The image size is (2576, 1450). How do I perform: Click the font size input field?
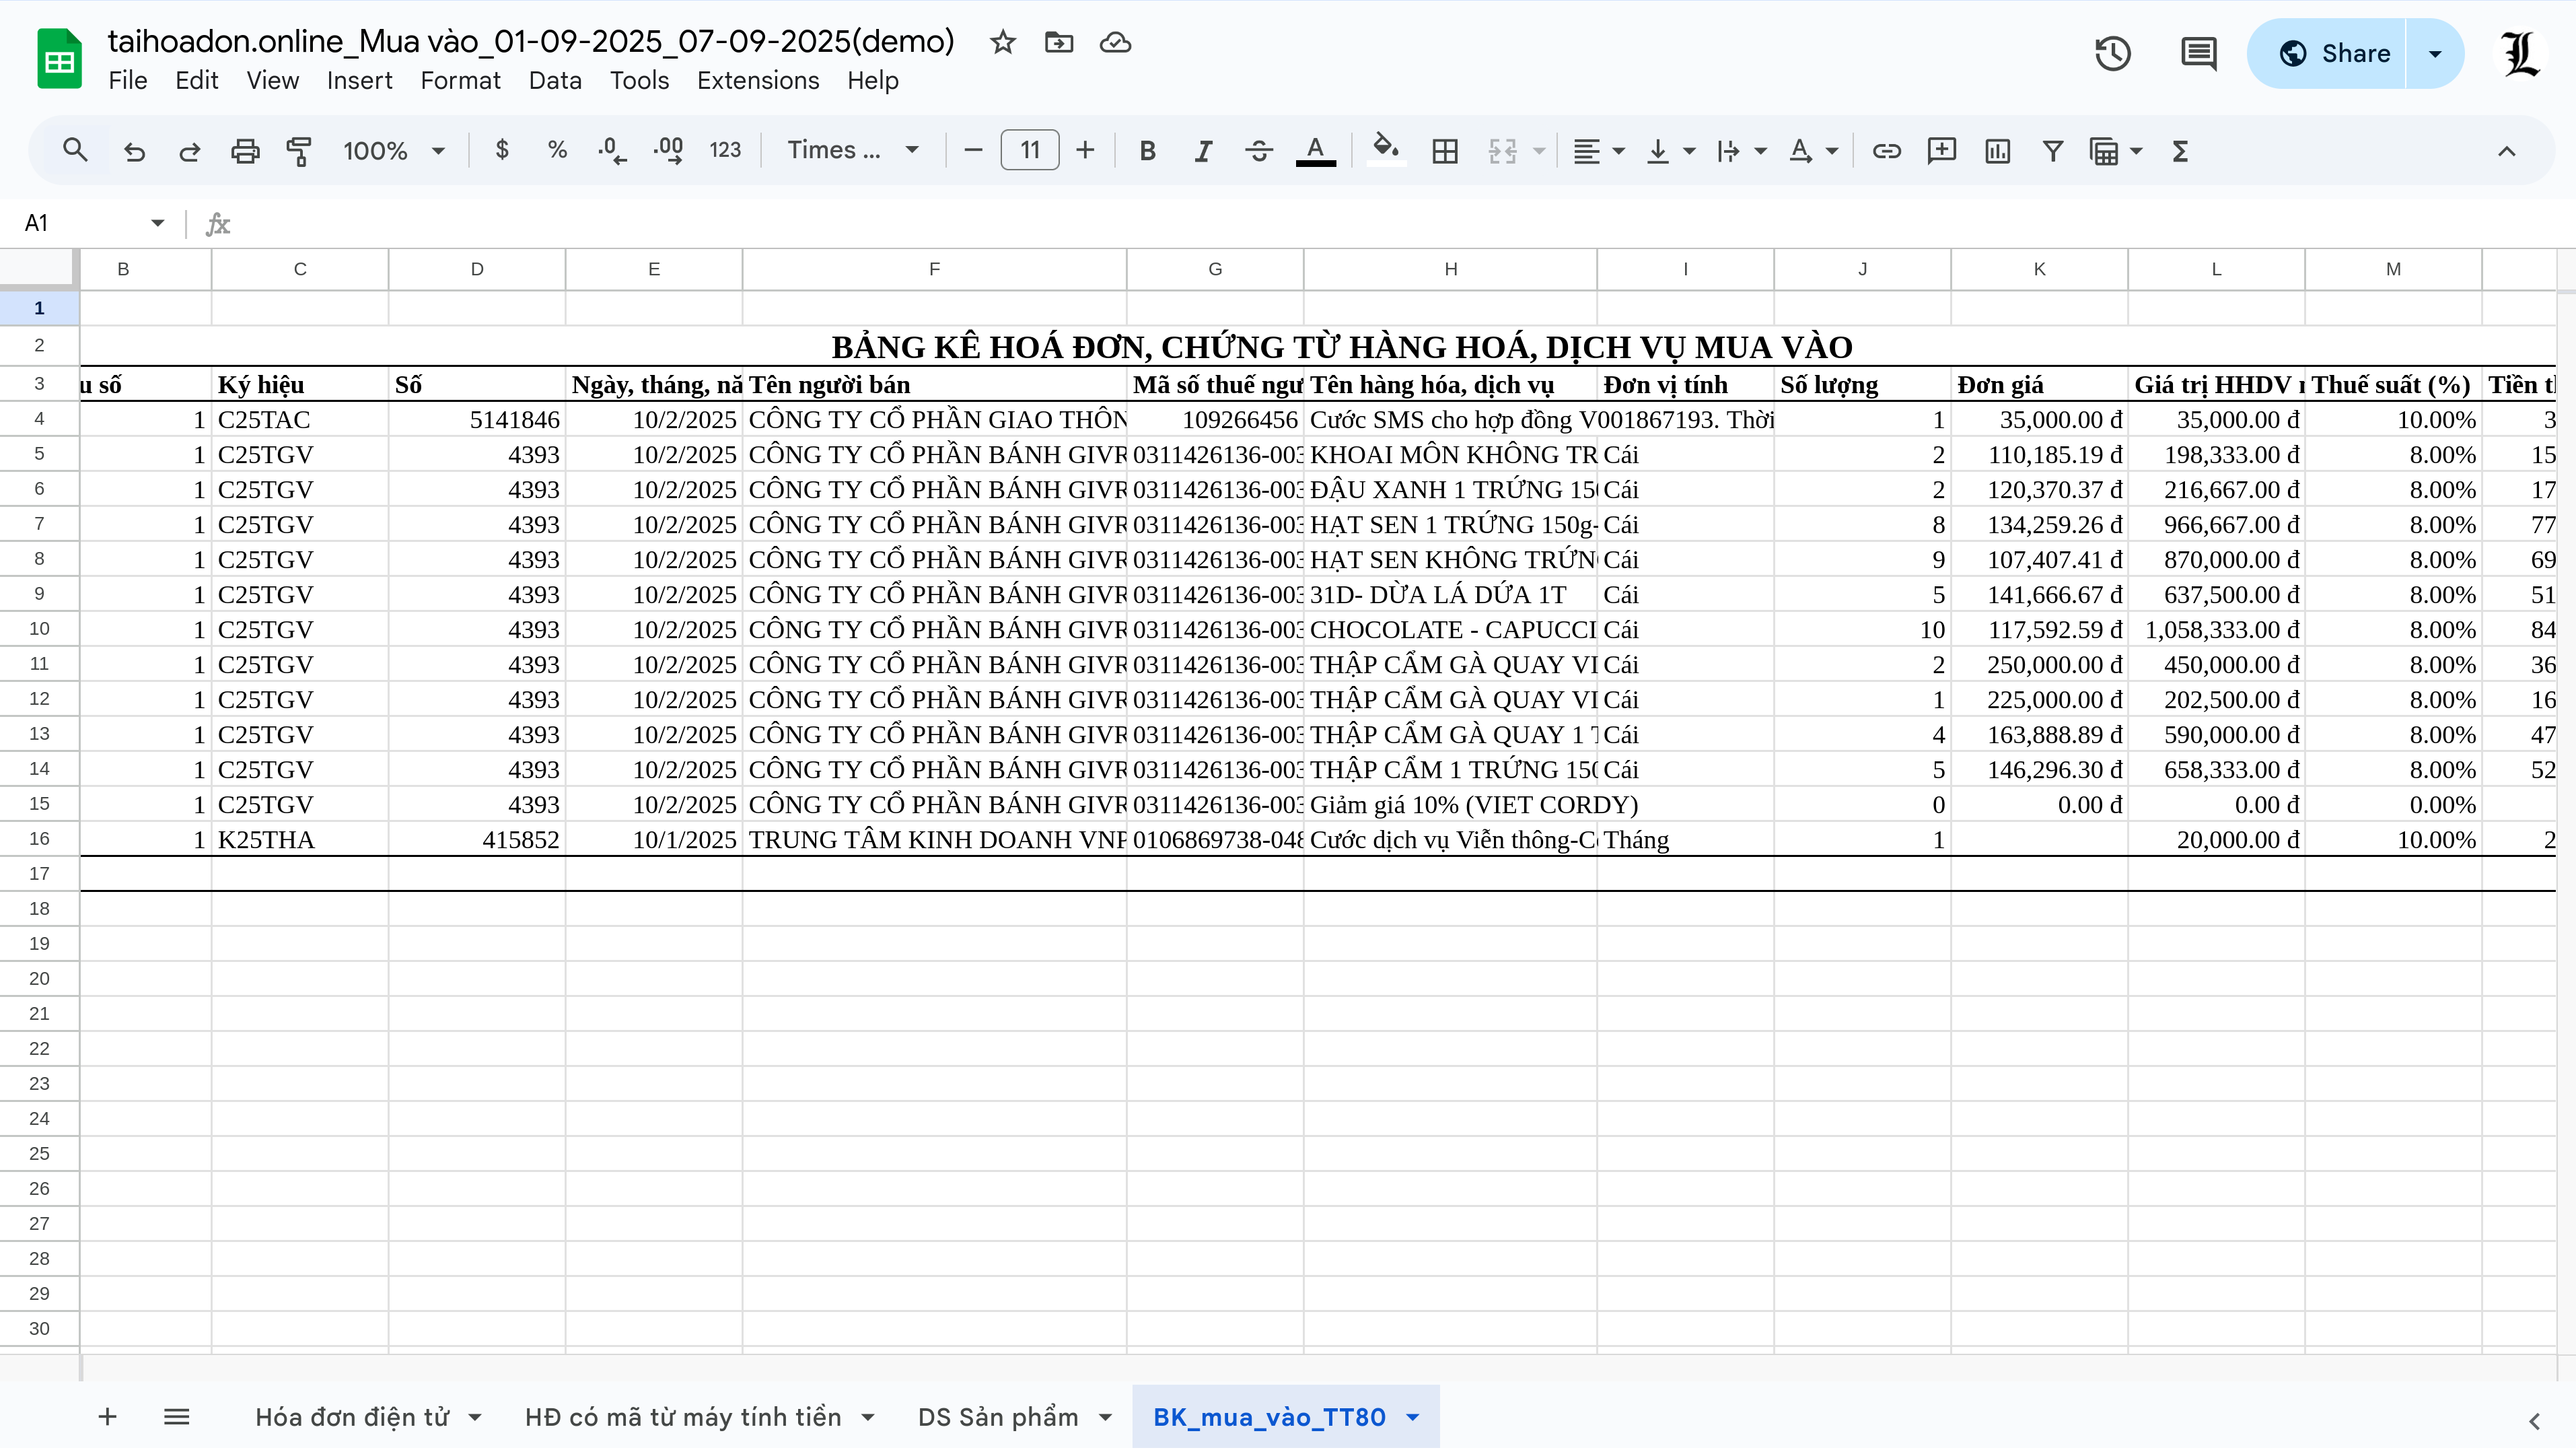coord(1029,151)
